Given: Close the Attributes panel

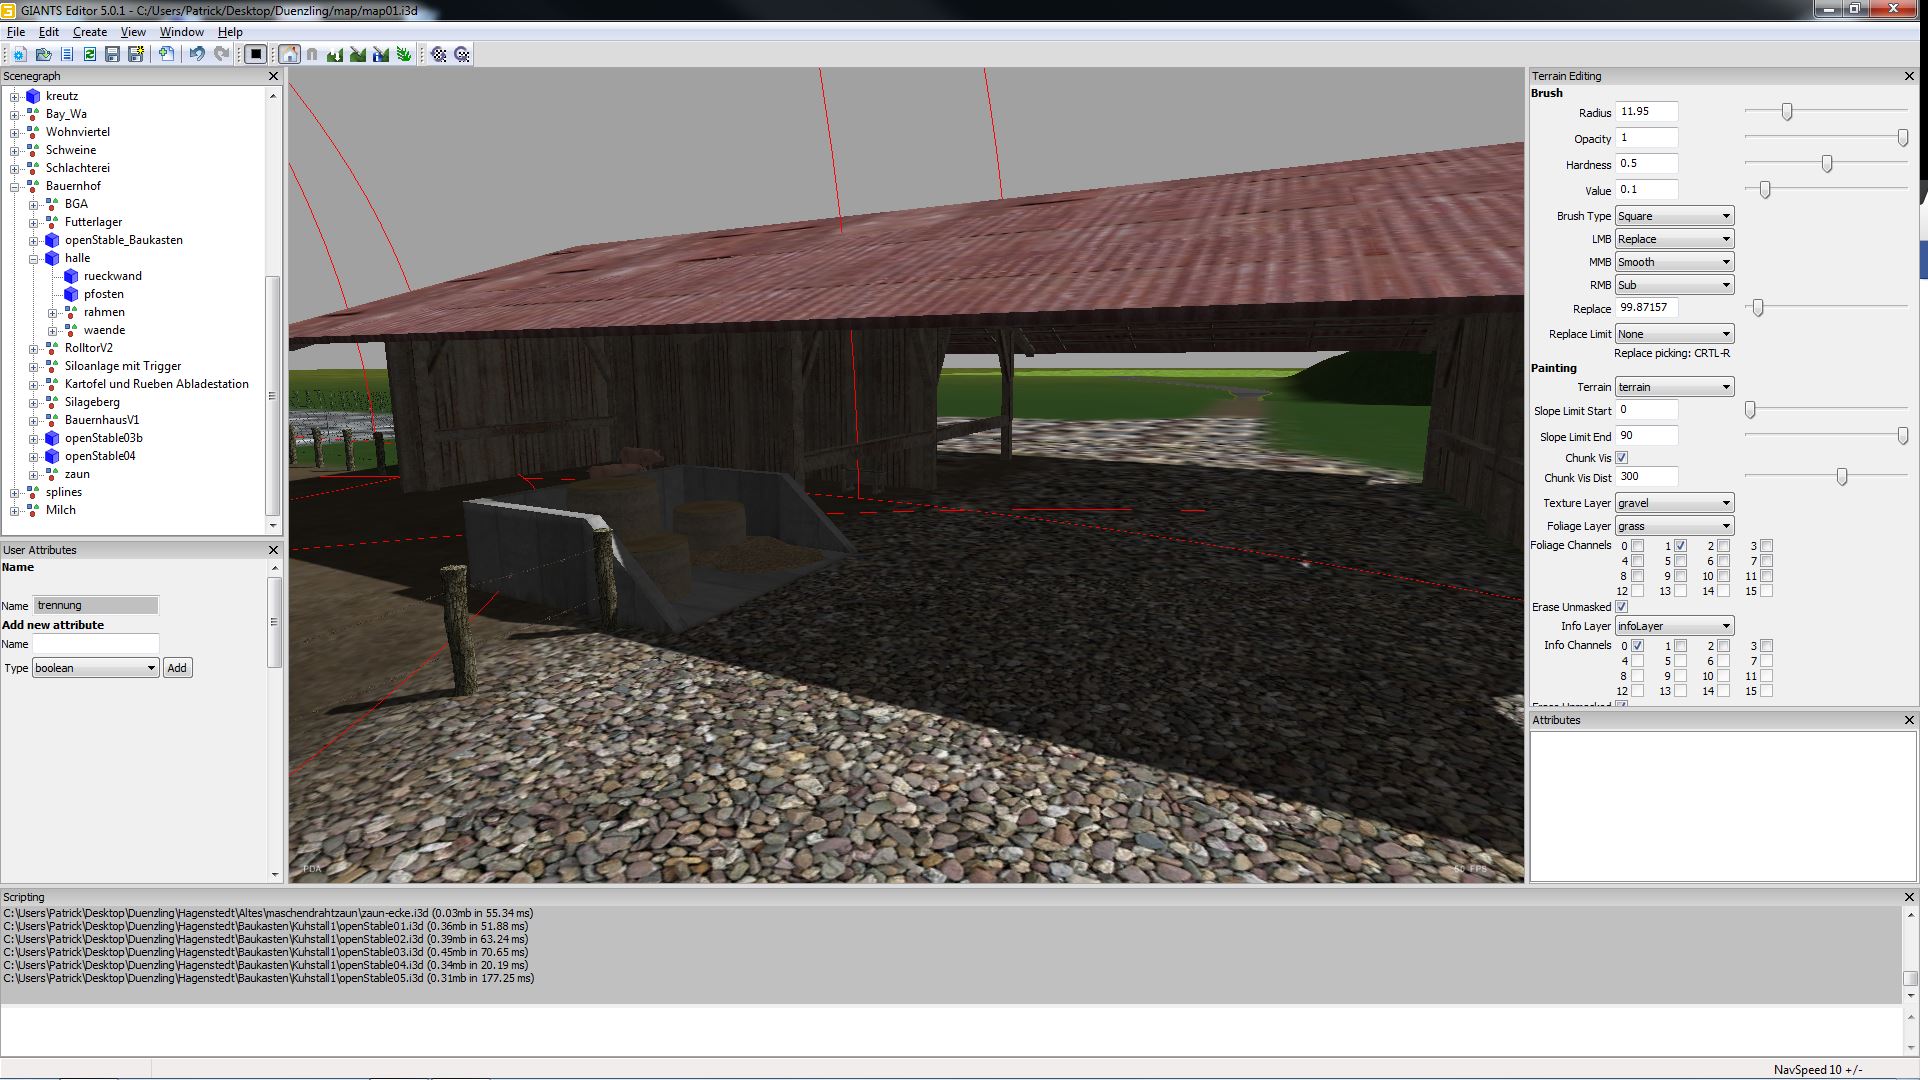Looking at the screenshot, I should [x=1909, y=720].
